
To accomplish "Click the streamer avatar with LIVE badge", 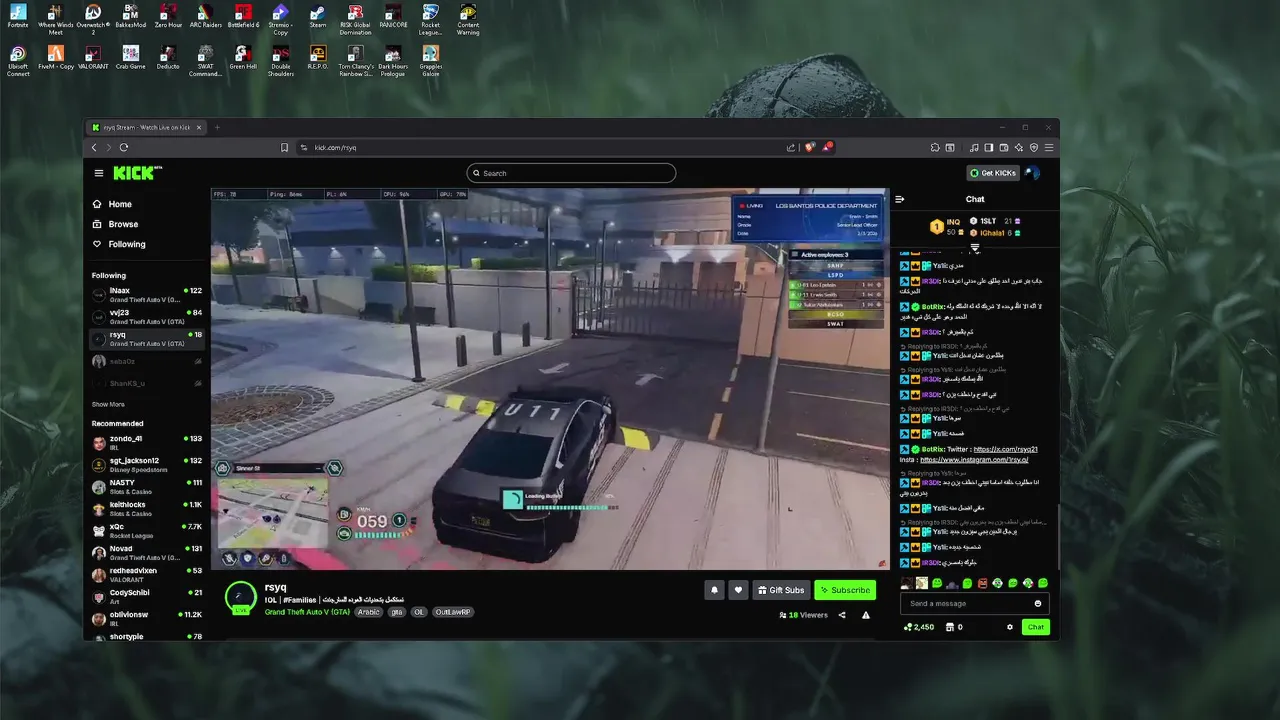I will click(240, 598).
